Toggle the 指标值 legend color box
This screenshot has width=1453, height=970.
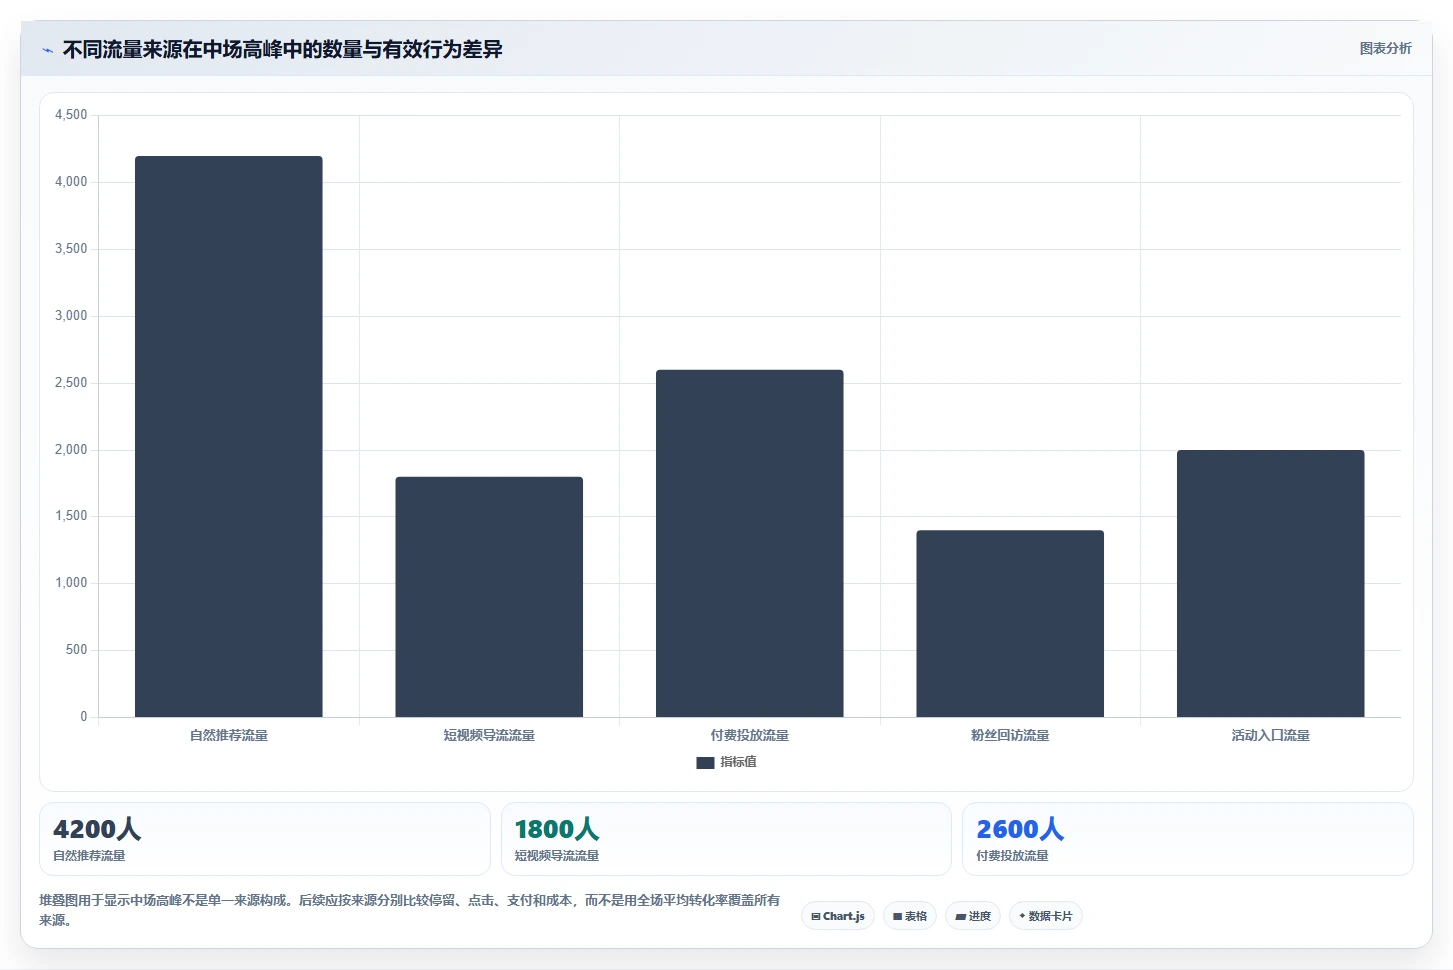tap(705, 763)
